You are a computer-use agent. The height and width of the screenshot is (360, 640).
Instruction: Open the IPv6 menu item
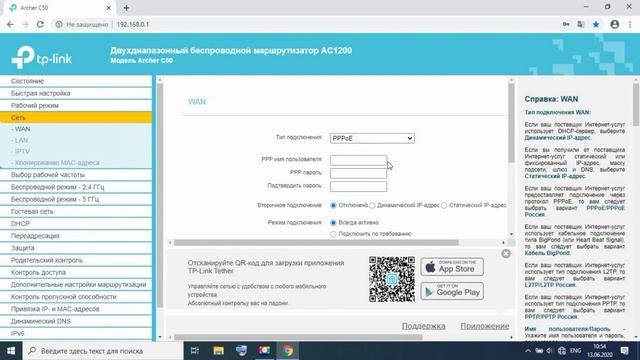[x=76, y=333]
